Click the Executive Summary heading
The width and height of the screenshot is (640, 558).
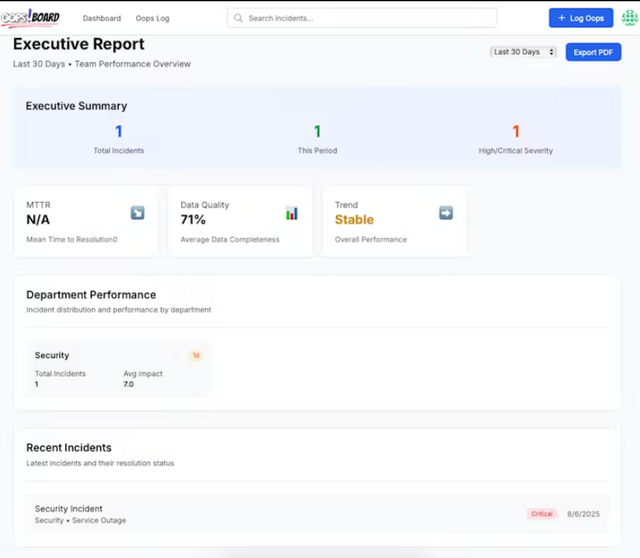pyautogui.click(x=76, y=106)
